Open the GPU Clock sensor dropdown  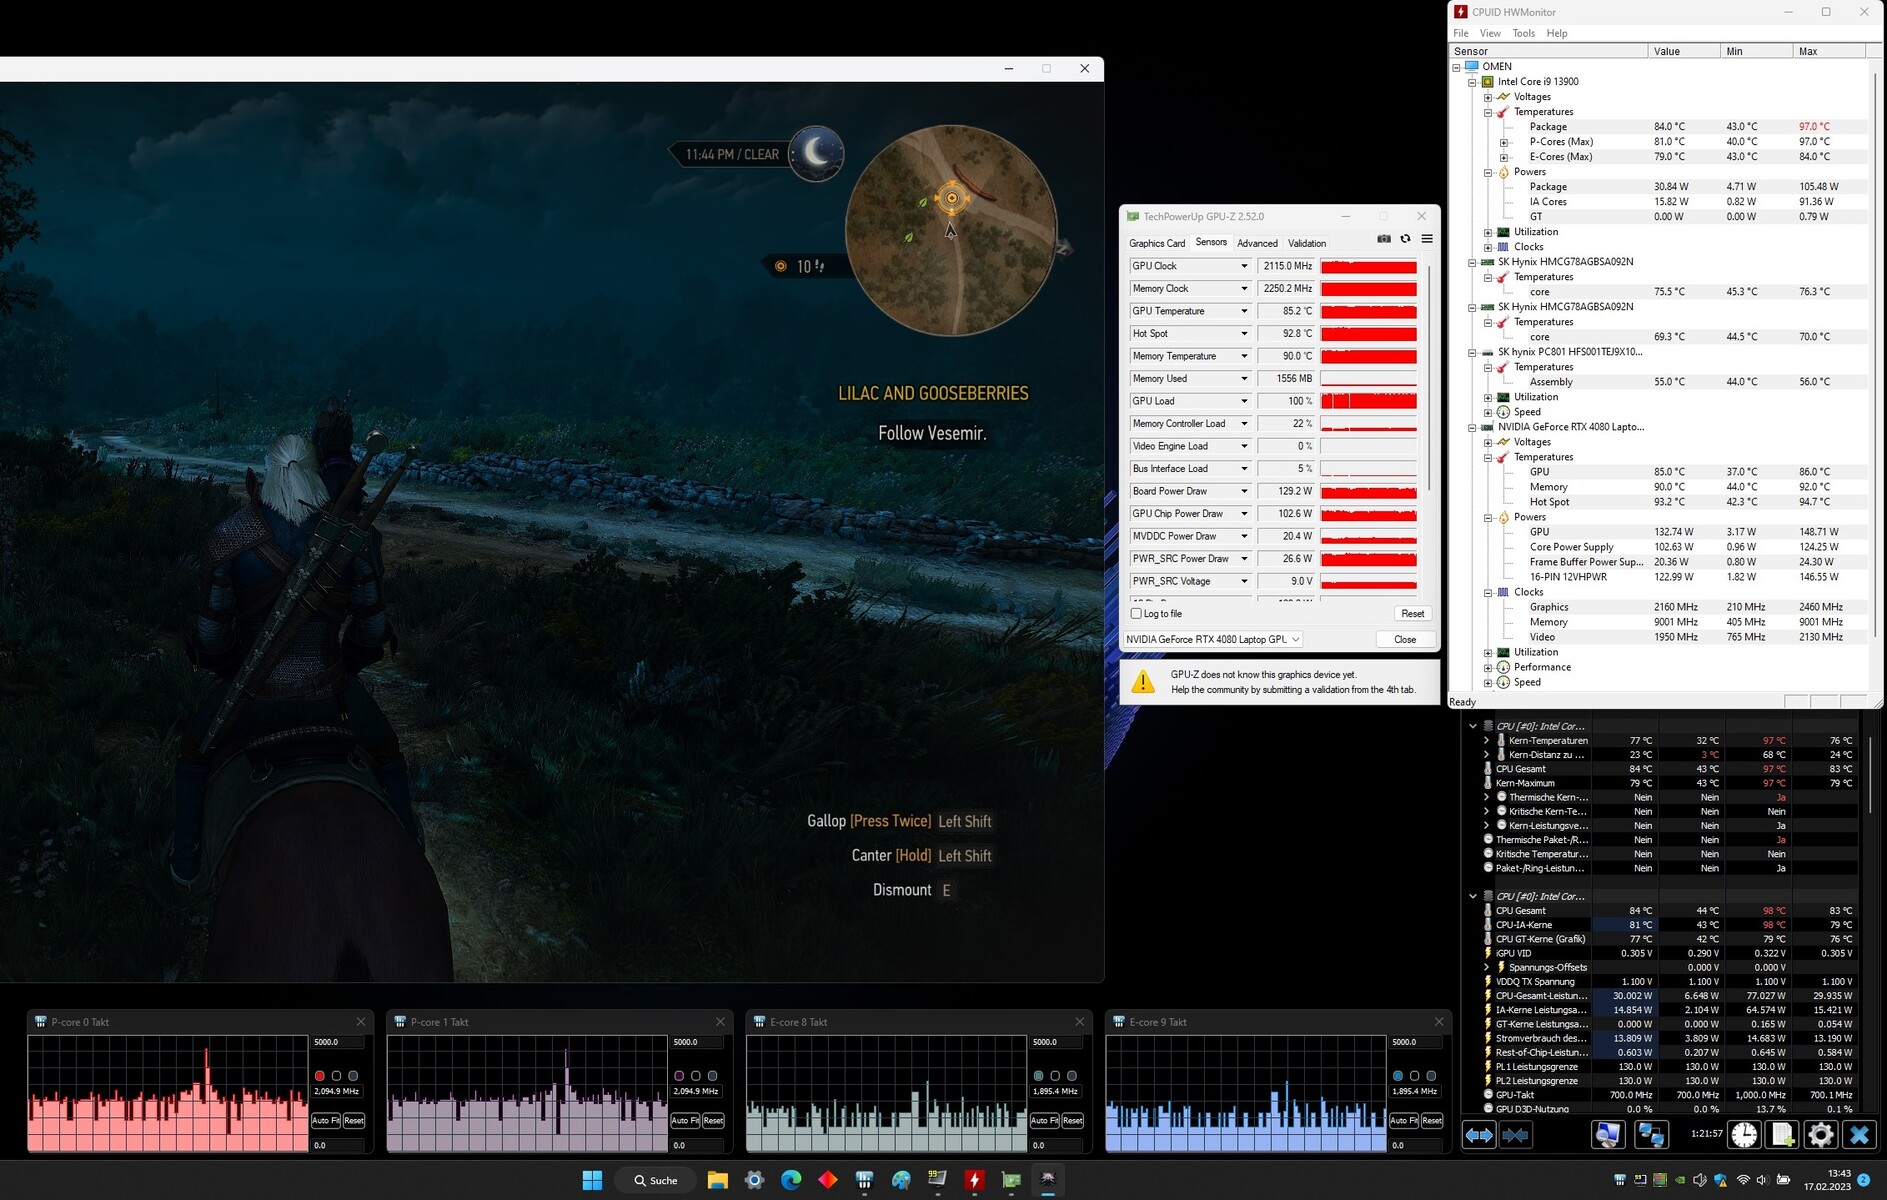coord(1244,266)
